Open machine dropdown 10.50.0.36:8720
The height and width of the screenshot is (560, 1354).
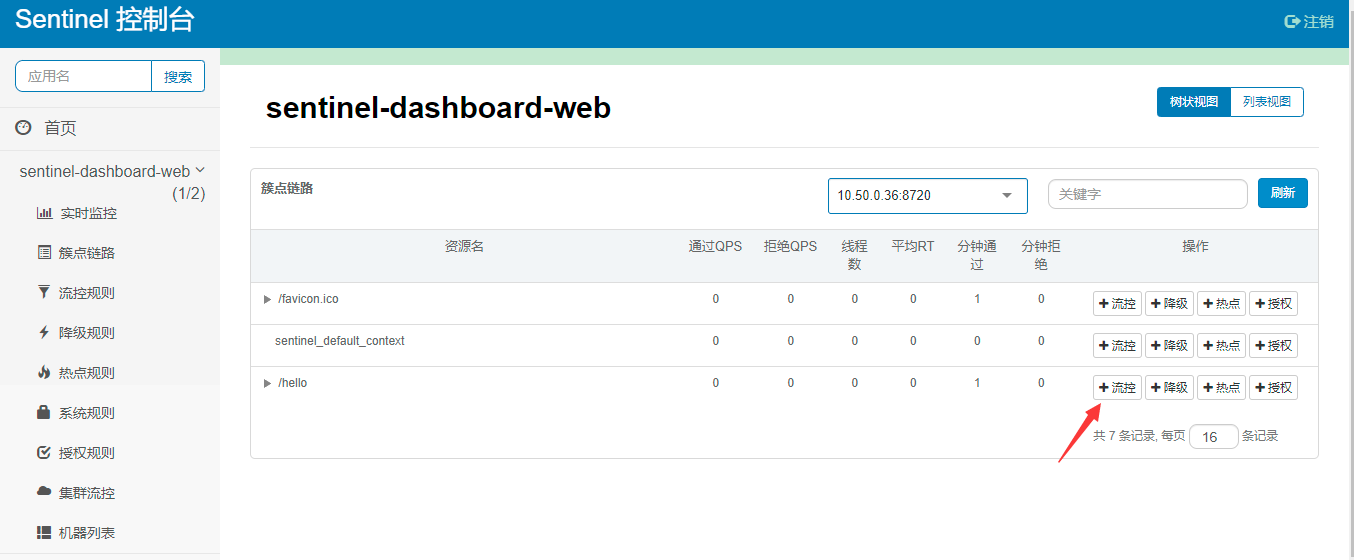[927, 195]
